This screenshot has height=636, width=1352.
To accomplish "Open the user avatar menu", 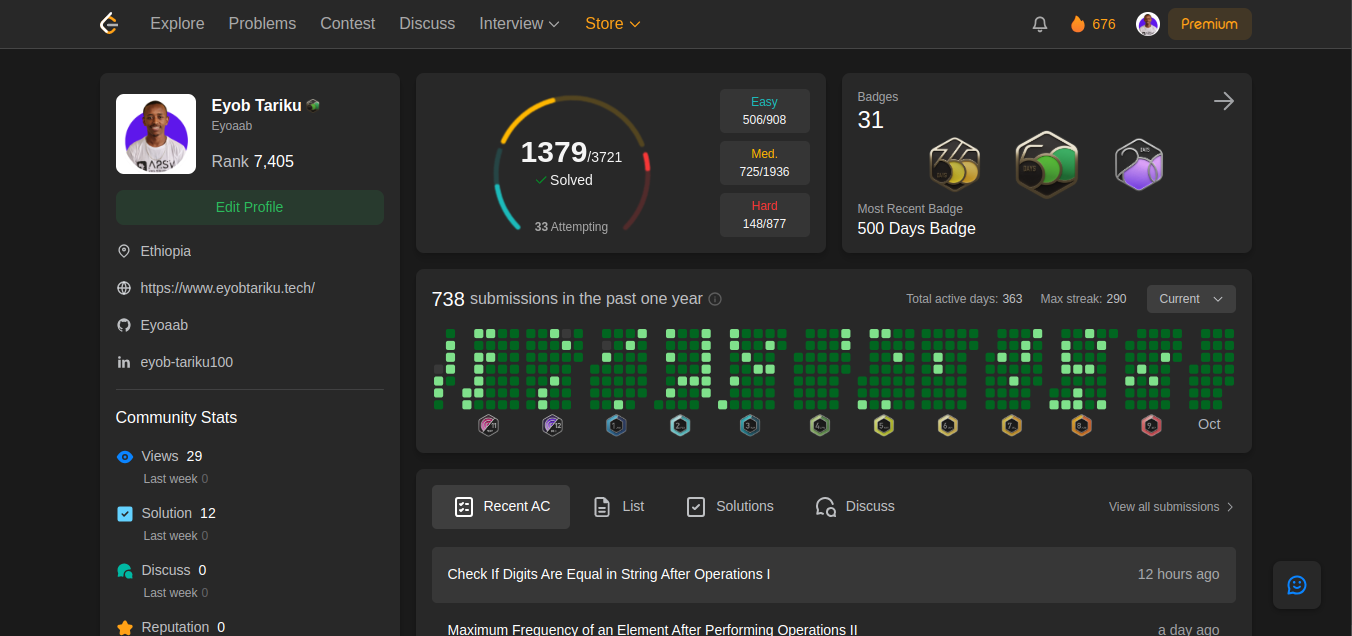I will 1148,24.
